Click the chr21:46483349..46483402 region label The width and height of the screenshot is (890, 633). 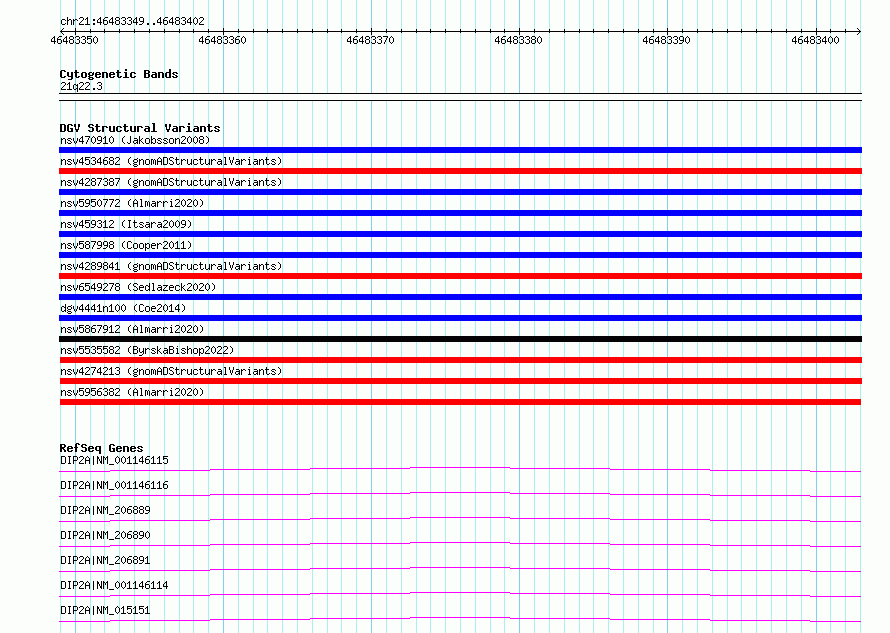click(x=132, y=21)
